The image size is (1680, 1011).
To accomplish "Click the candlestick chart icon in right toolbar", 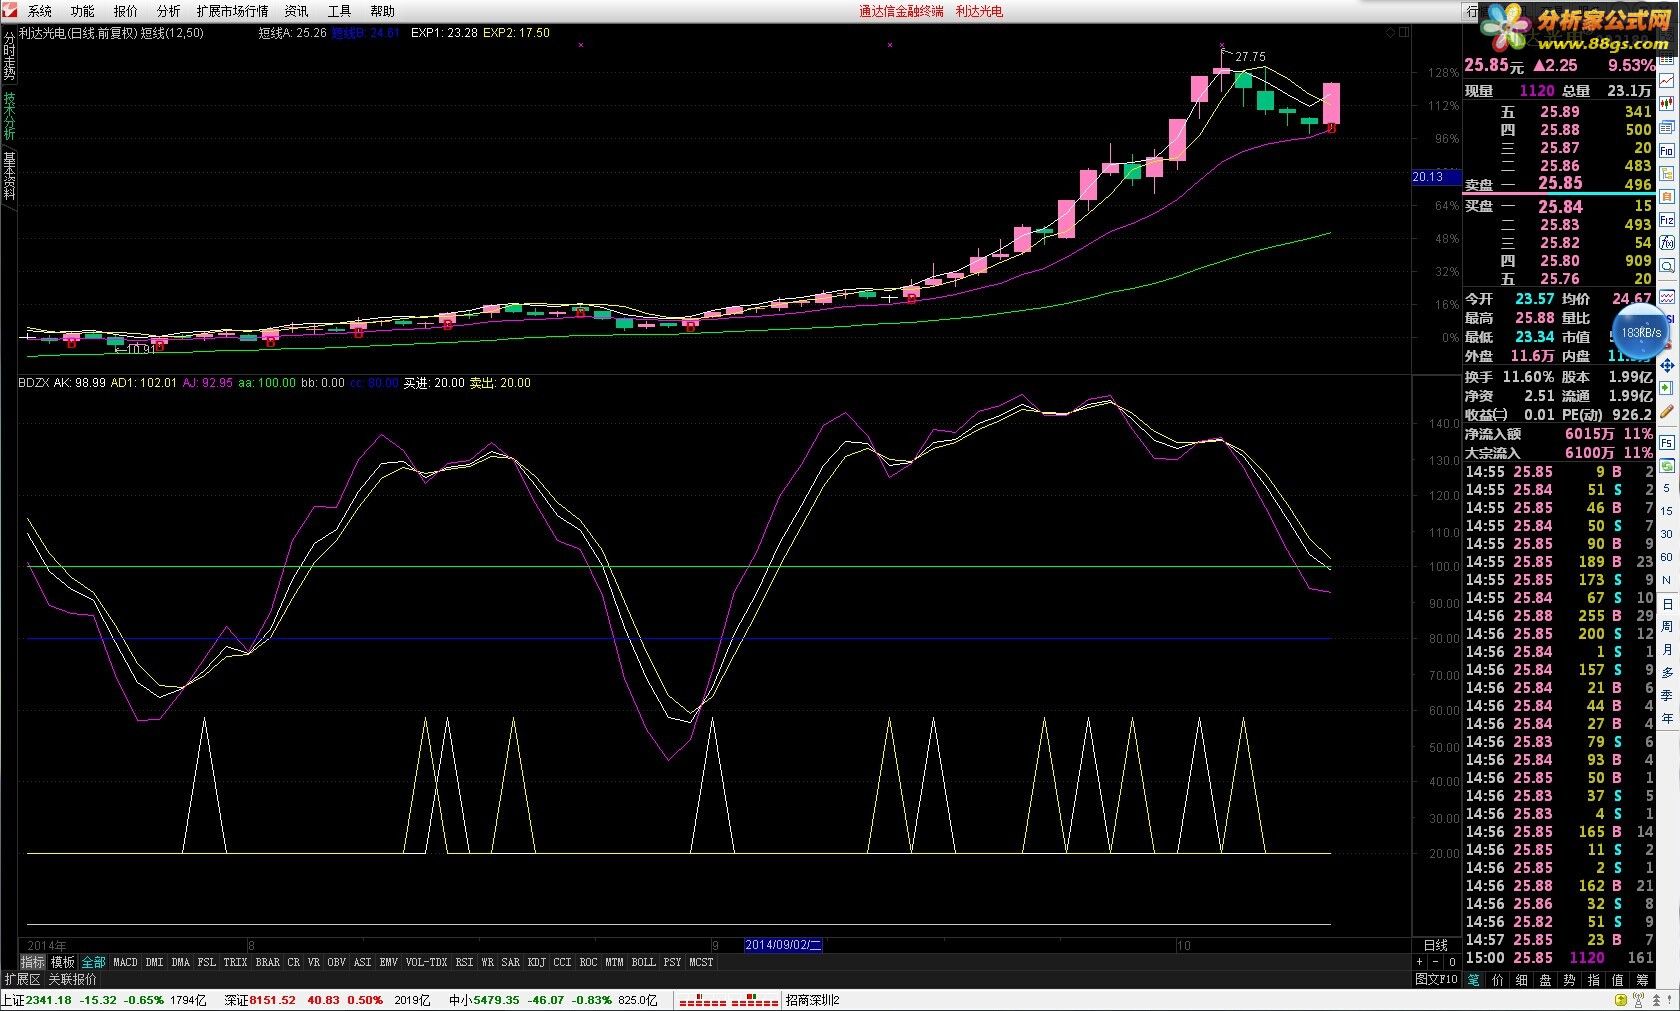I will point(1667,102).
